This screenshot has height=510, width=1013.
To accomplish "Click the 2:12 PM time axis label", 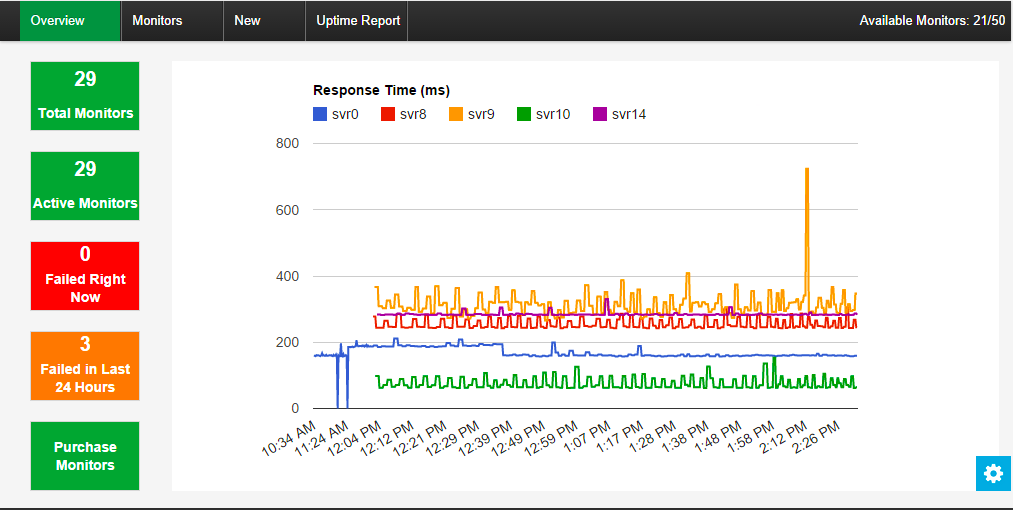I will [x=785, y=435].
